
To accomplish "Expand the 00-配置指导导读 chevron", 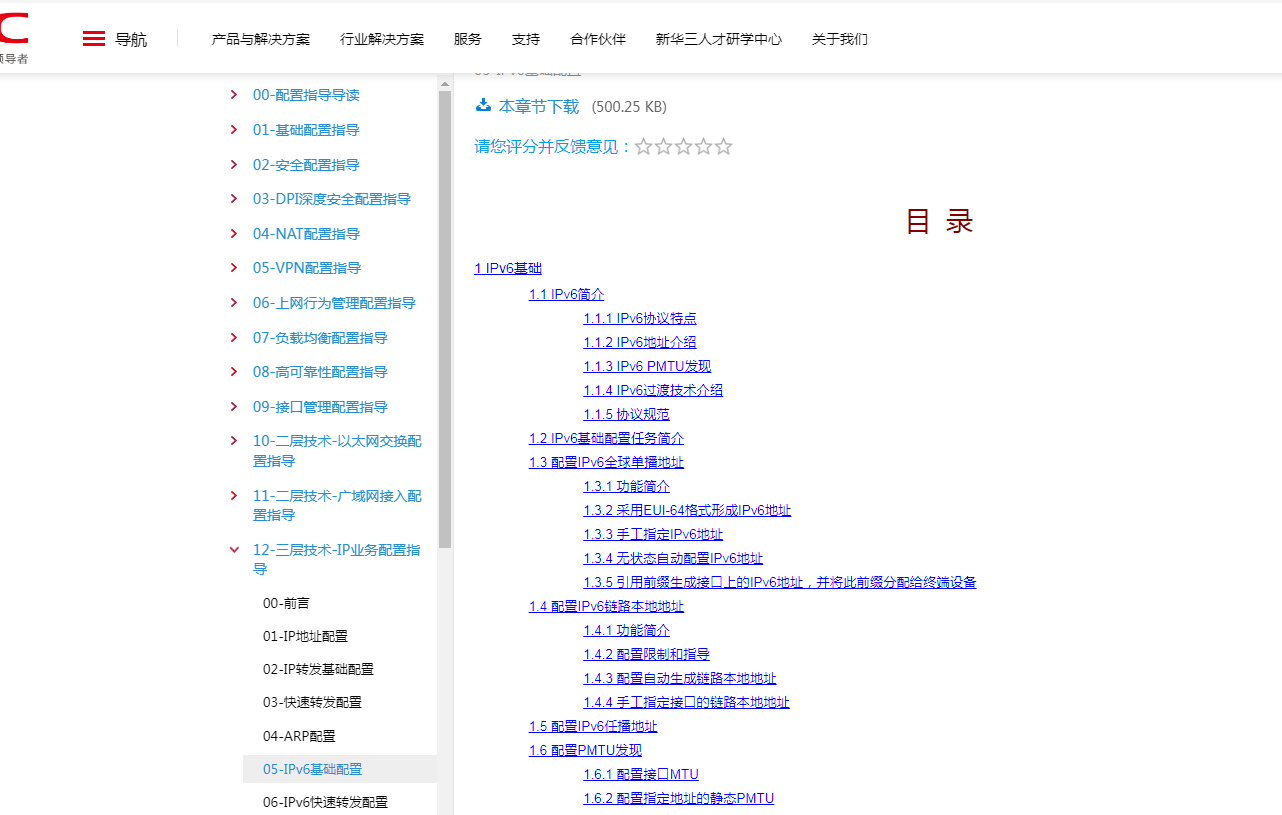I will (234, 95).
